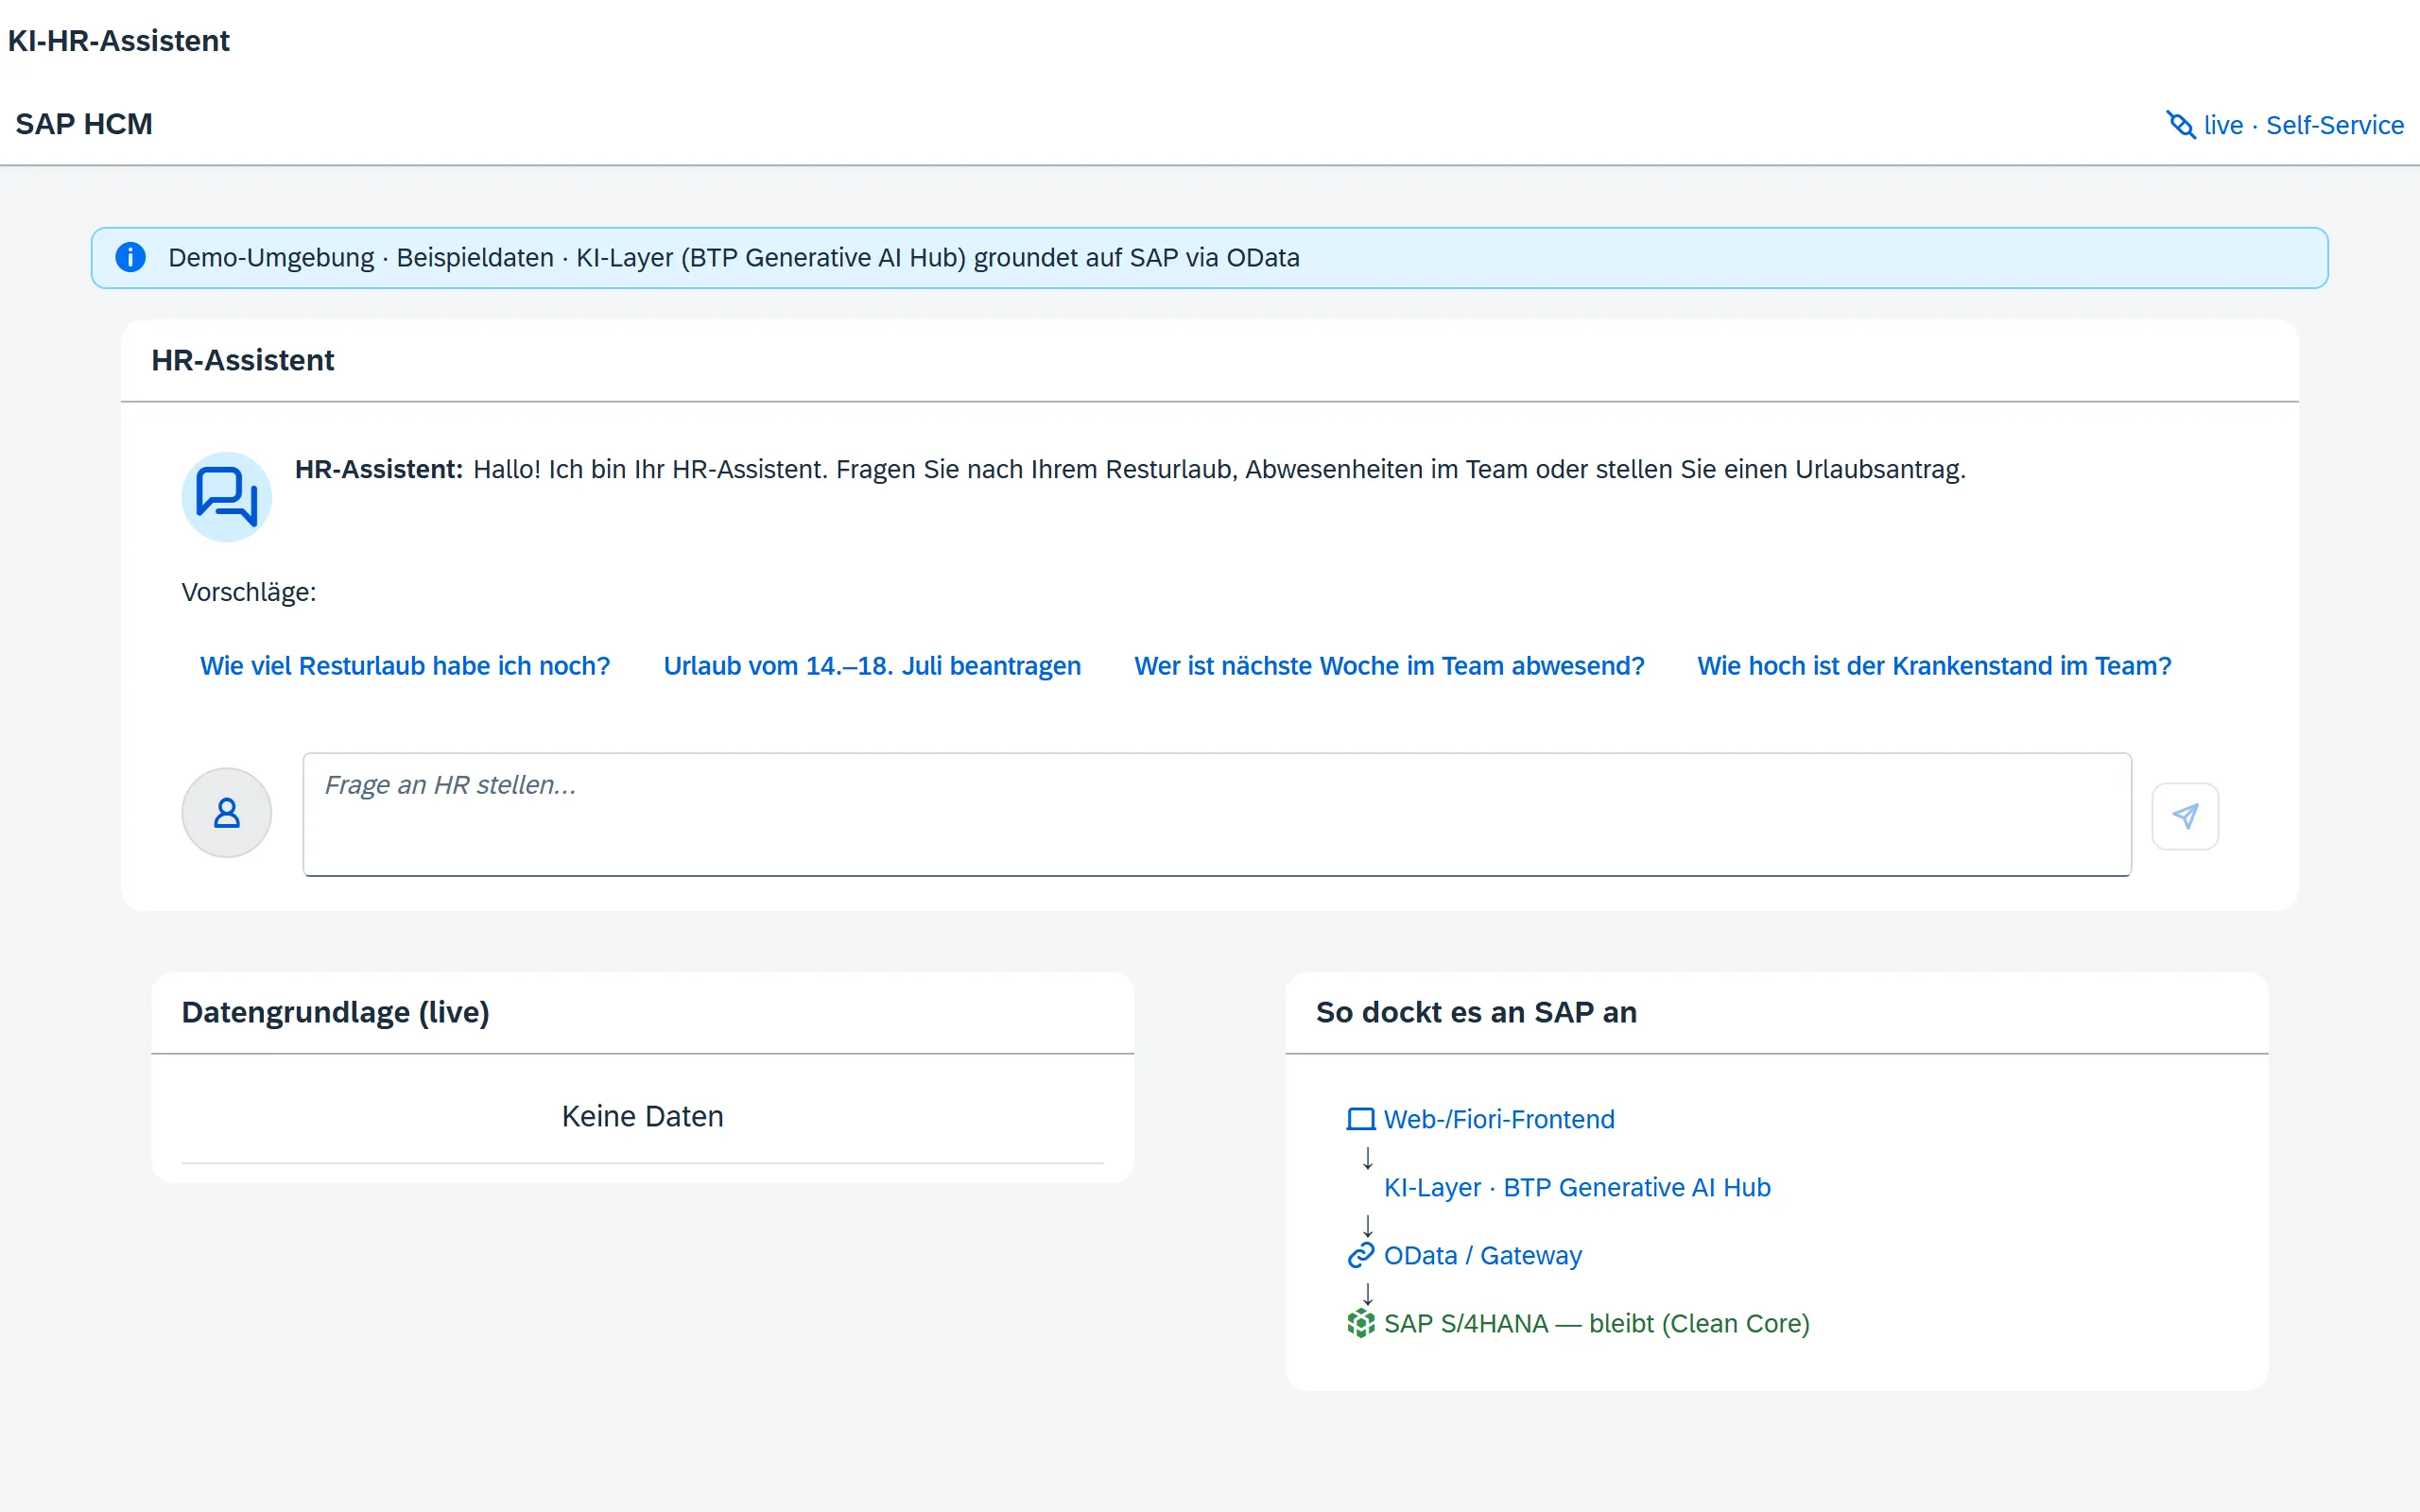Click the KI-Layer · BTP Generative AI Hub link
The height and width of the screenshot is (1512, 2420).
[1577, 1187]
